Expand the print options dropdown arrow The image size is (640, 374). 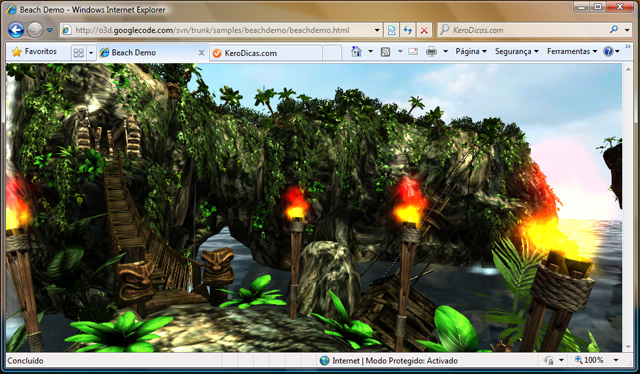(445, 51)
